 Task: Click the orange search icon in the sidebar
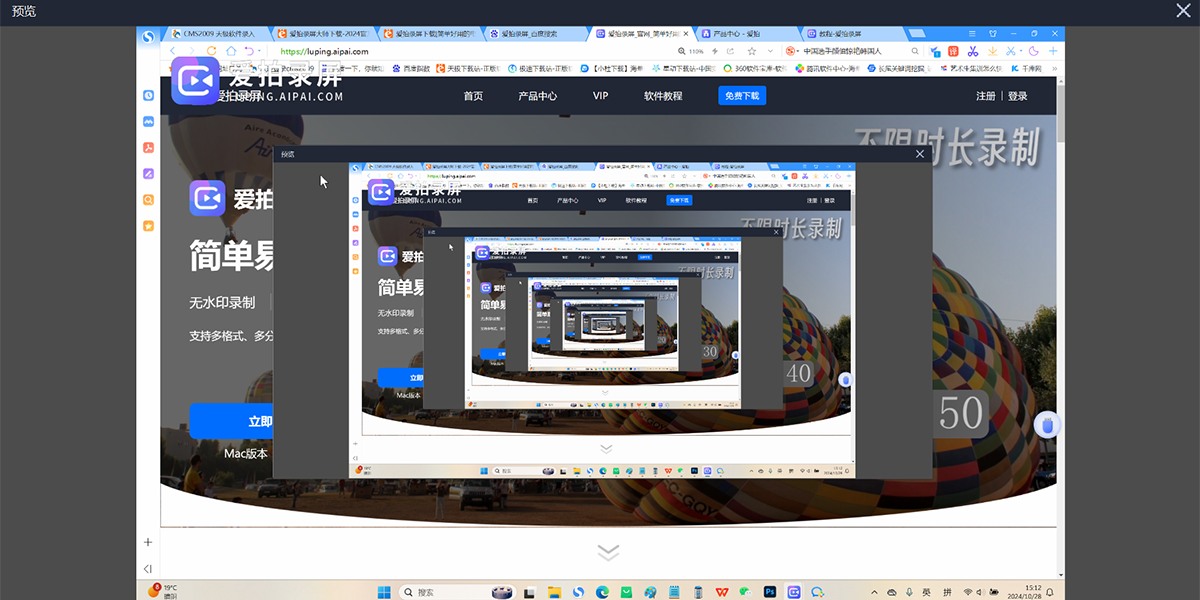coord(148,200)
